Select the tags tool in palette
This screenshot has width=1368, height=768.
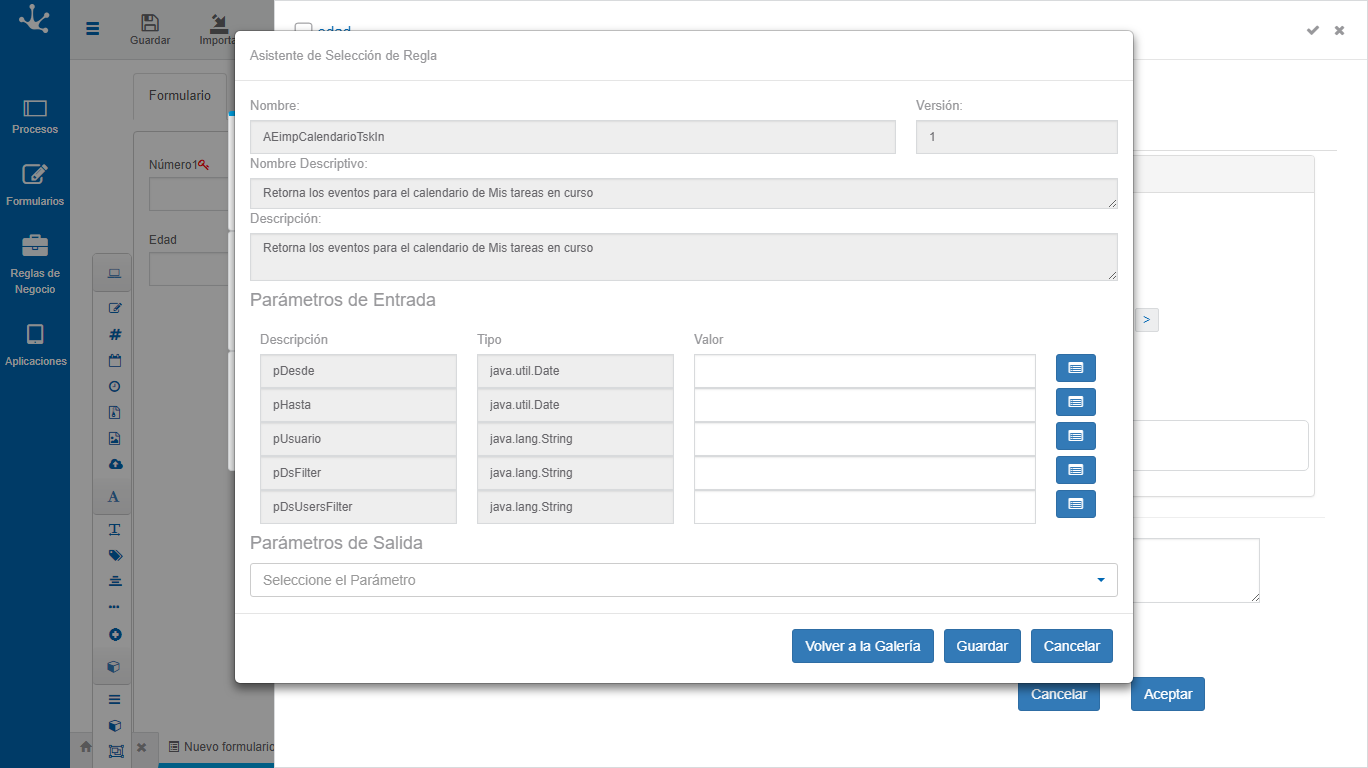click(114, 555)
